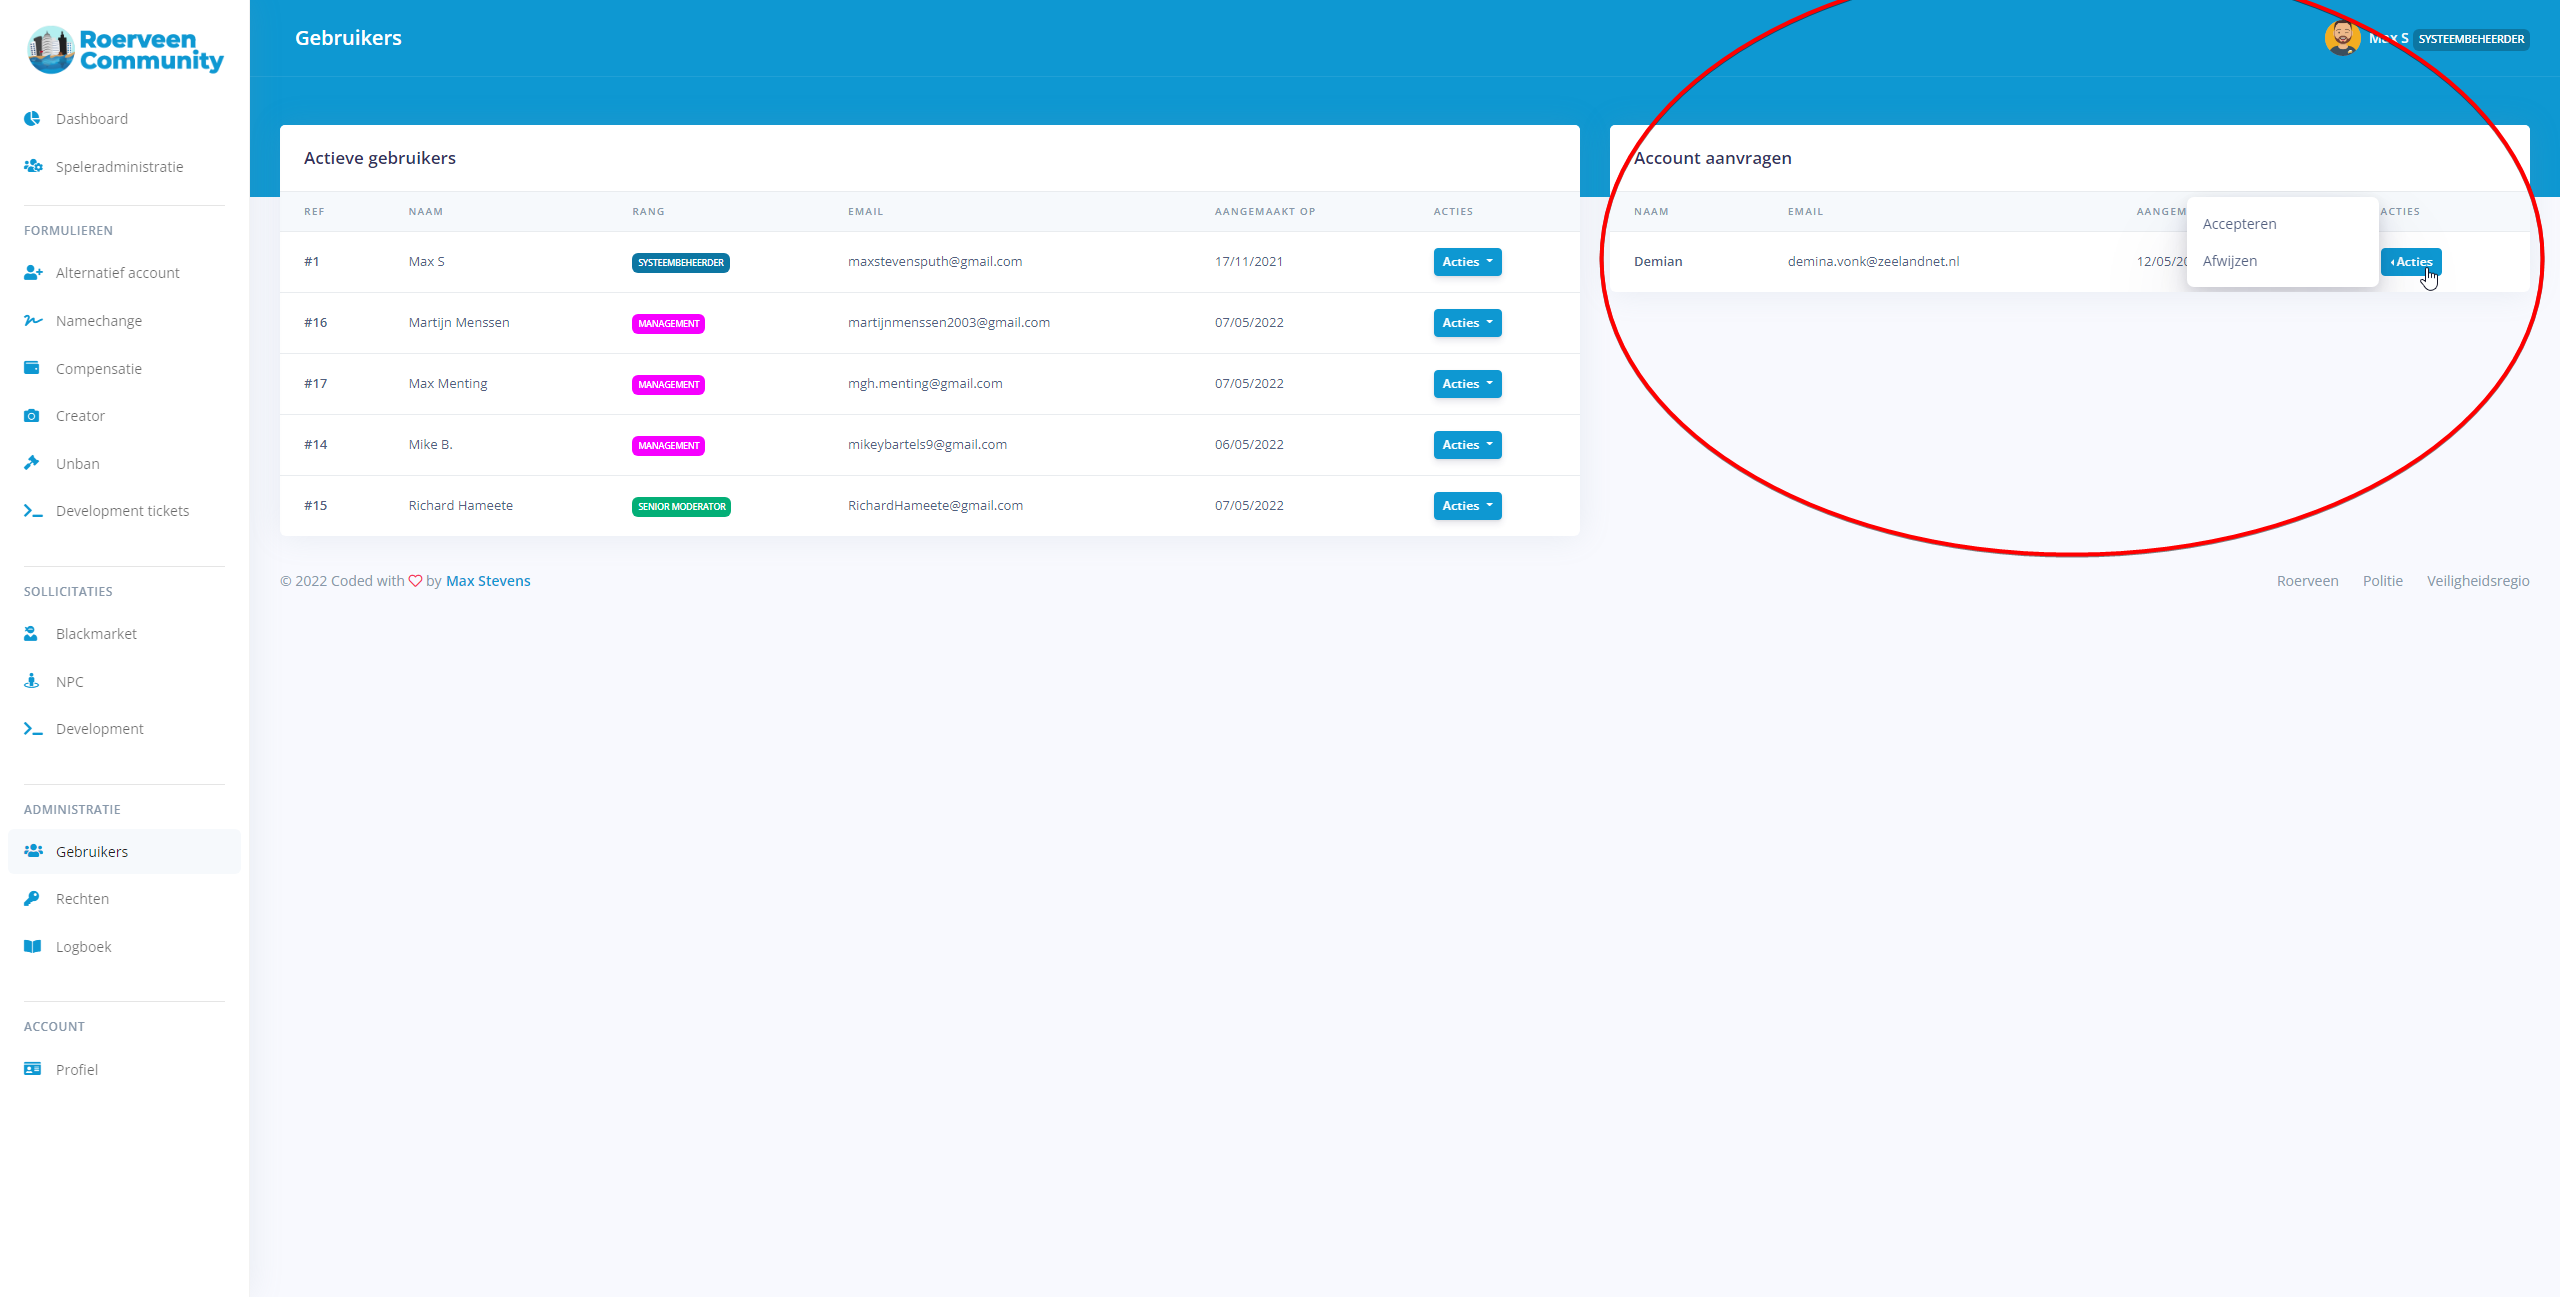Click the Logboek book icon
Image resolution: width=2560 pixels, height=1297 pixels.
(x=32, y=946)
